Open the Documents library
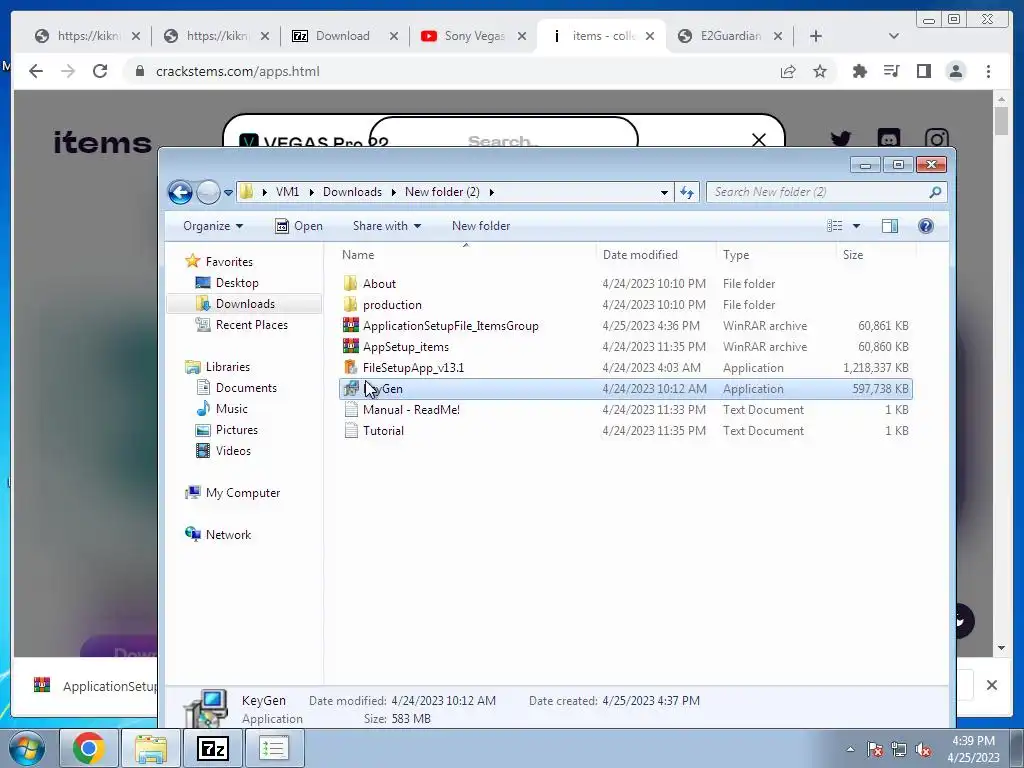Image resolution: width=1024 pixels, height=768 pixels. (246, 388)
